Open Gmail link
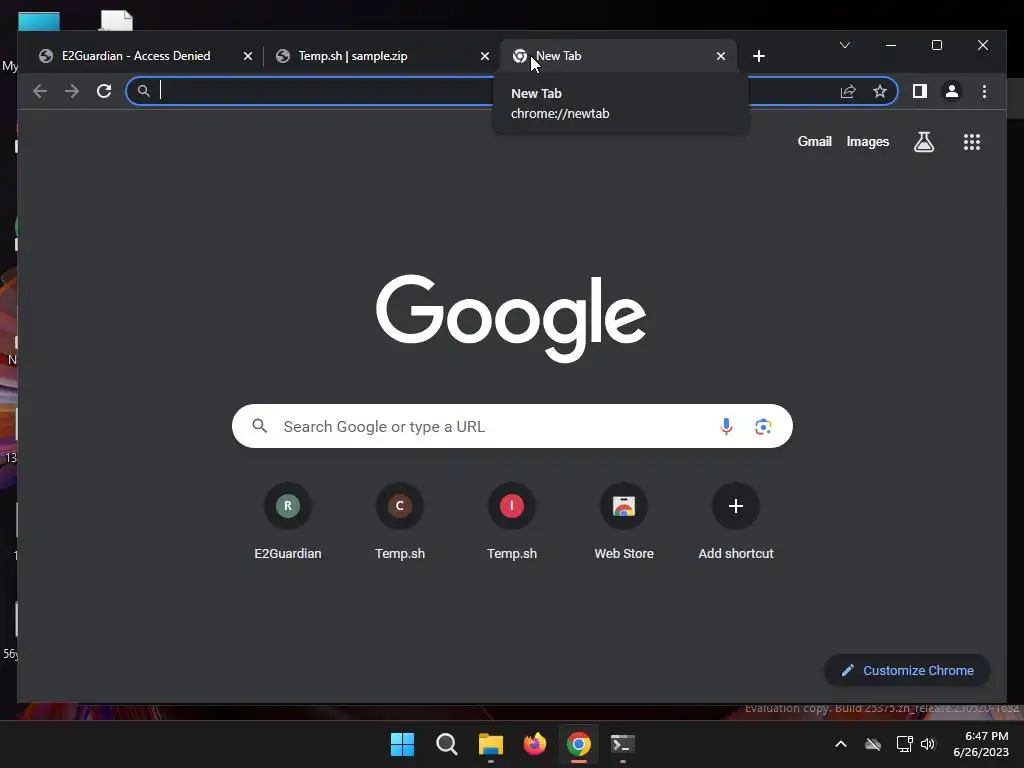The image size is (1024, 768). coord(814,142)
